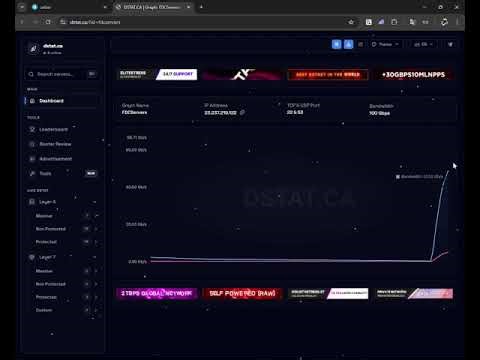Bookmark the page with star icon
480x360 pixels.
click(351, 22)
